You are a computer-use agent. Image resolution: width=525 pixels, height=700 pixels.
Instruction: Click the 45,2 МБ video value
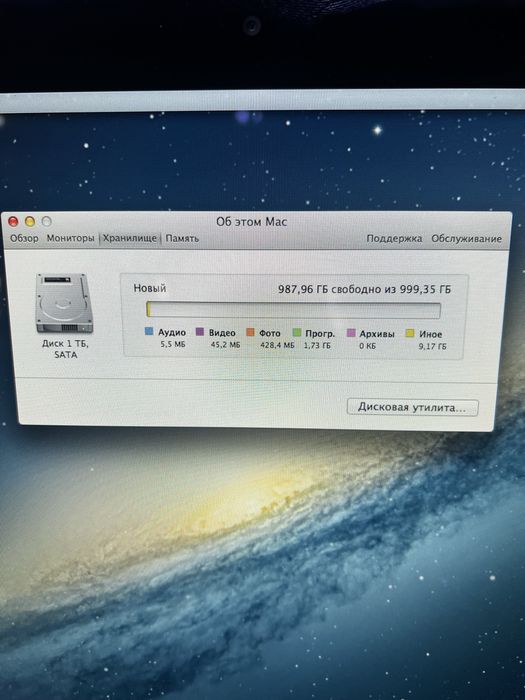coord(225,345)
